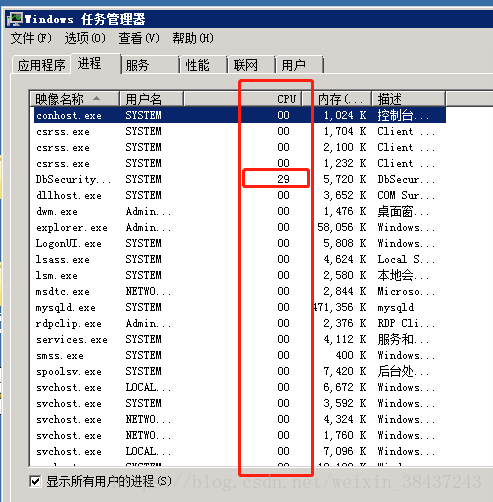Click description Microso... of msdtc.exe
Viewport: 493px width, 502px height.
point(406,291)
